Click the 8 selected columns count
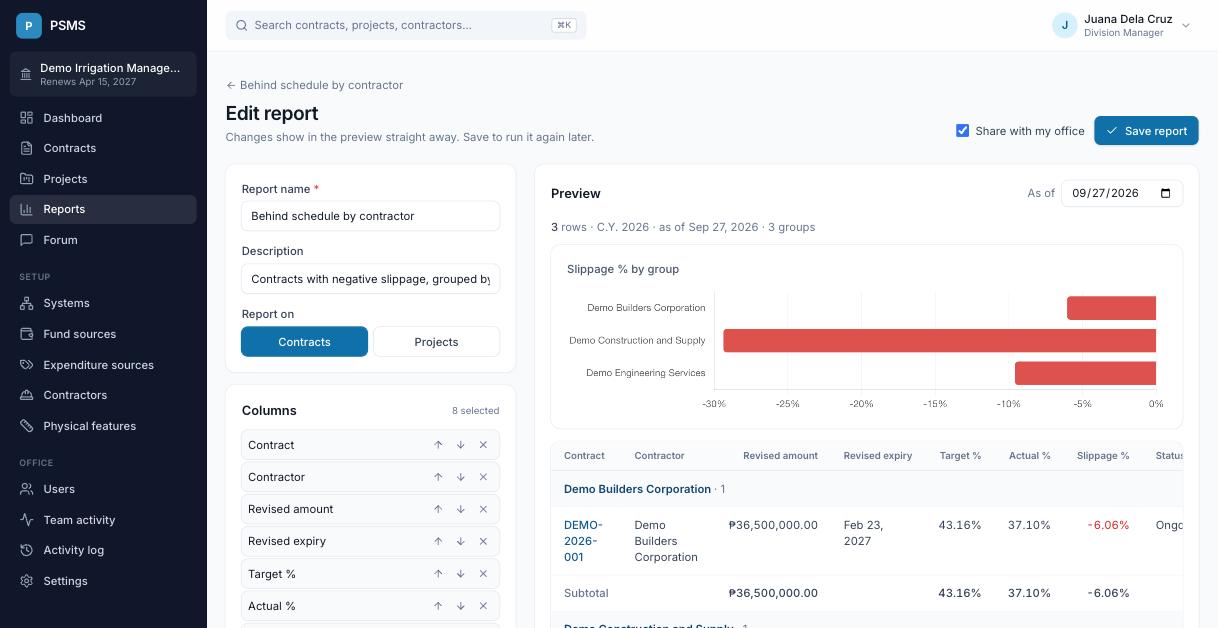 [x=475, y=411]
